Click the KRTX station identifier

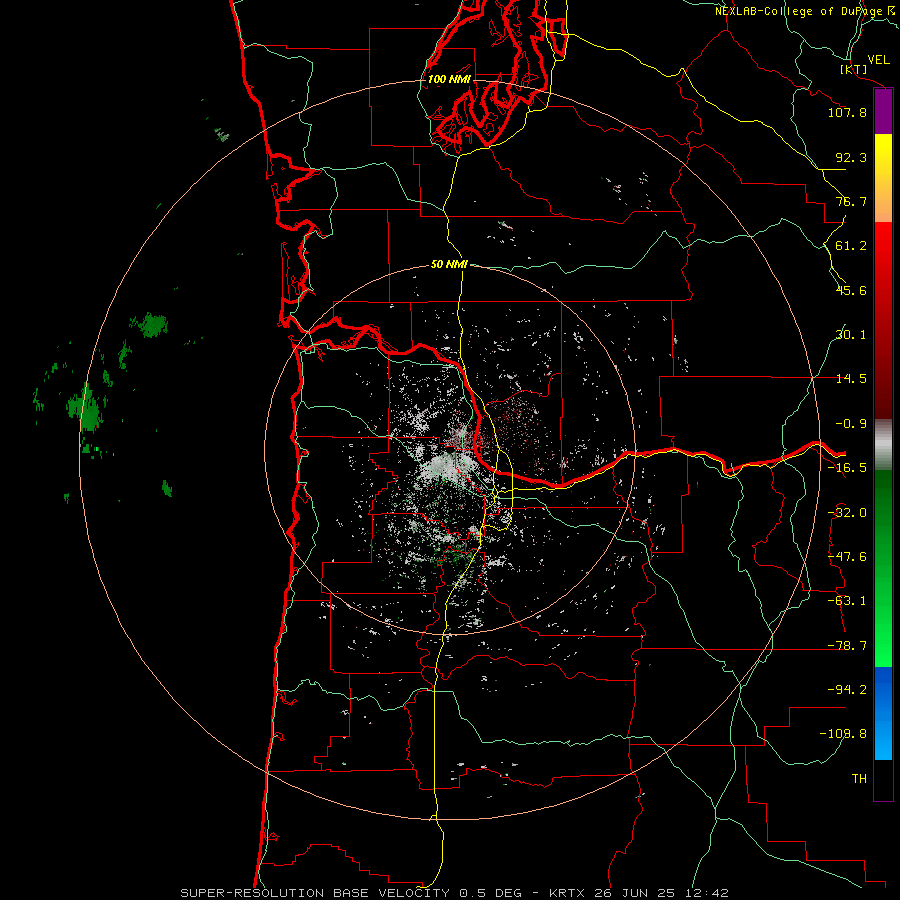tap(566, 893)
